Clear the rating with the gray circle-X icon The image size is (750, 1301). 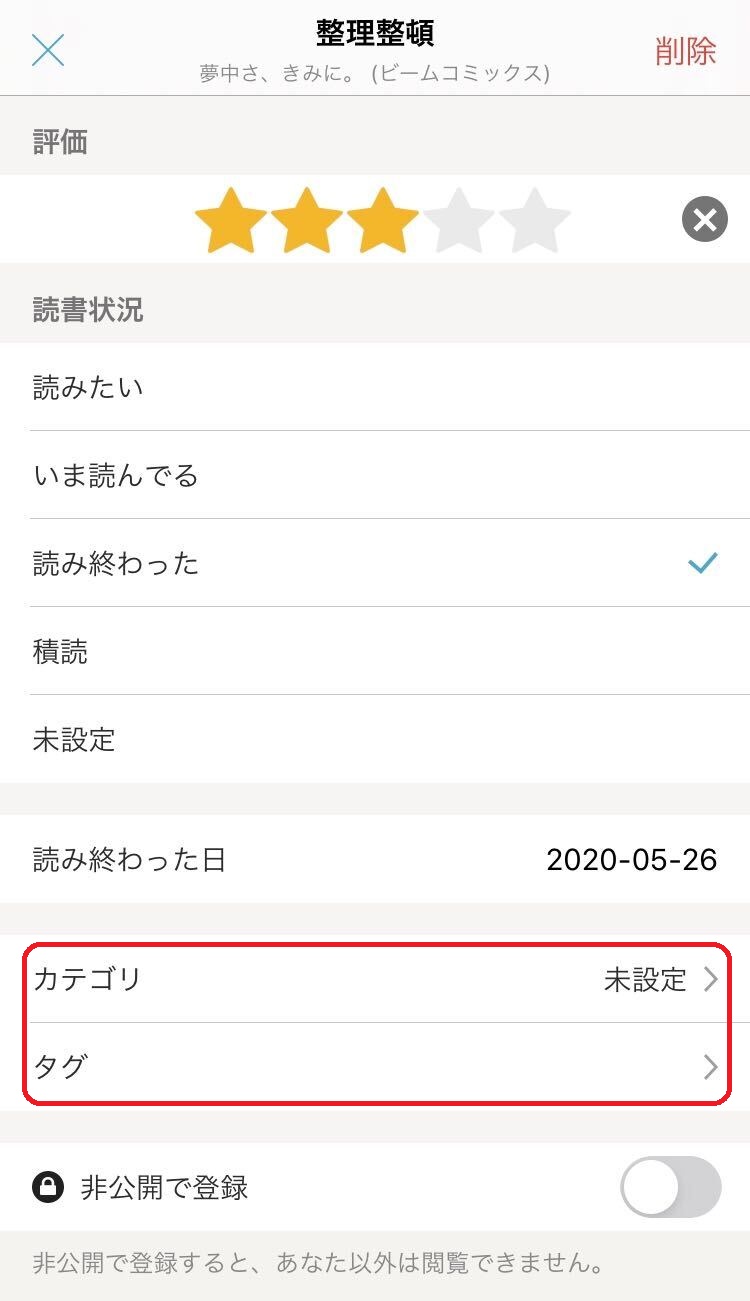(705, 219)
